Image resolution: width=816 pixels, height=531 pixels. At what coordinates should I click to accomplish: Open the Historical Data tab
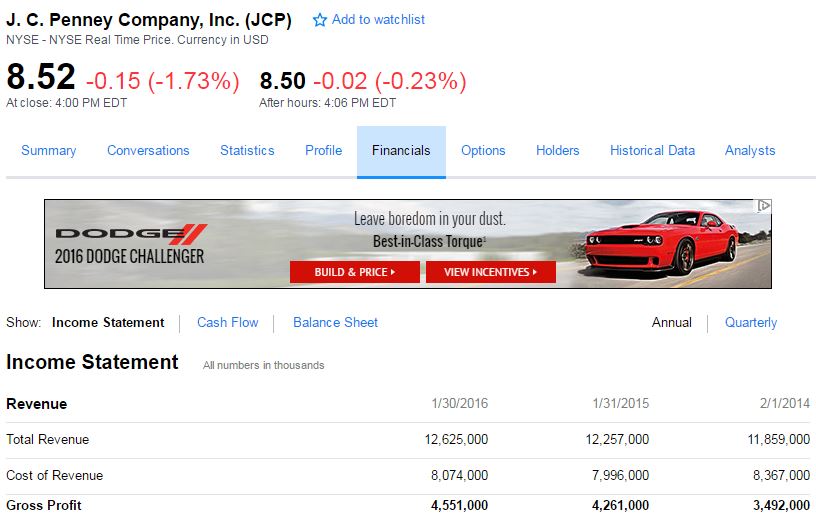[x=652, y=150]
